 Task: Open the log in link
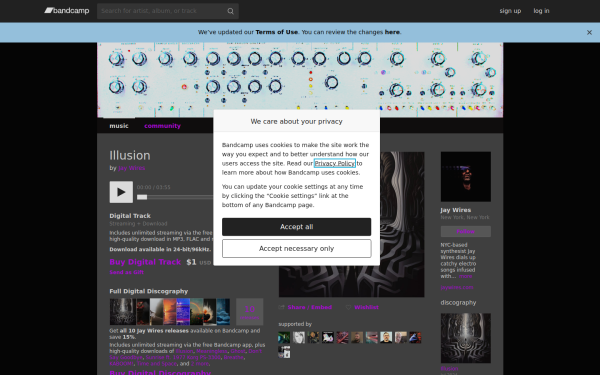[541, 11]
